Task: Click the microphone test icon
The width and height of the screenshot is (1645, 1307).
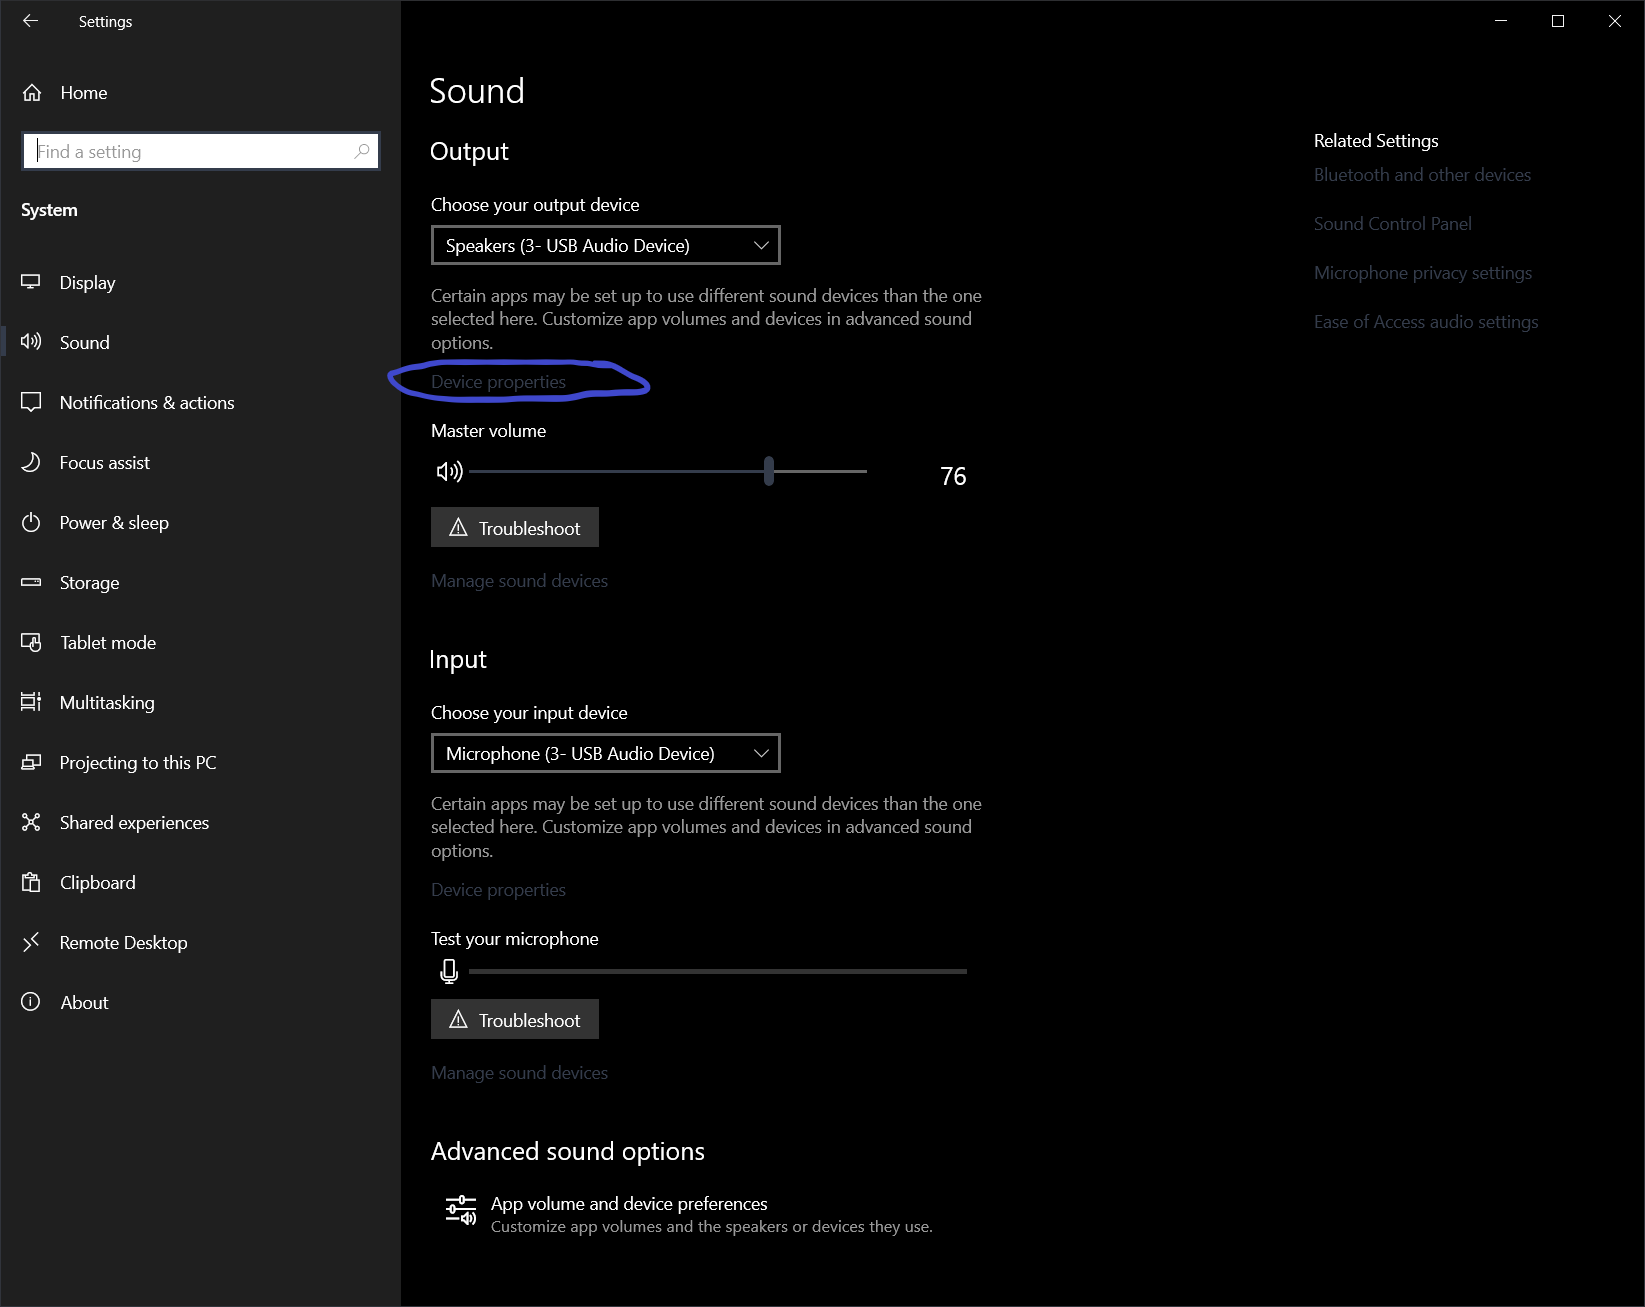Action: (449, 970)
